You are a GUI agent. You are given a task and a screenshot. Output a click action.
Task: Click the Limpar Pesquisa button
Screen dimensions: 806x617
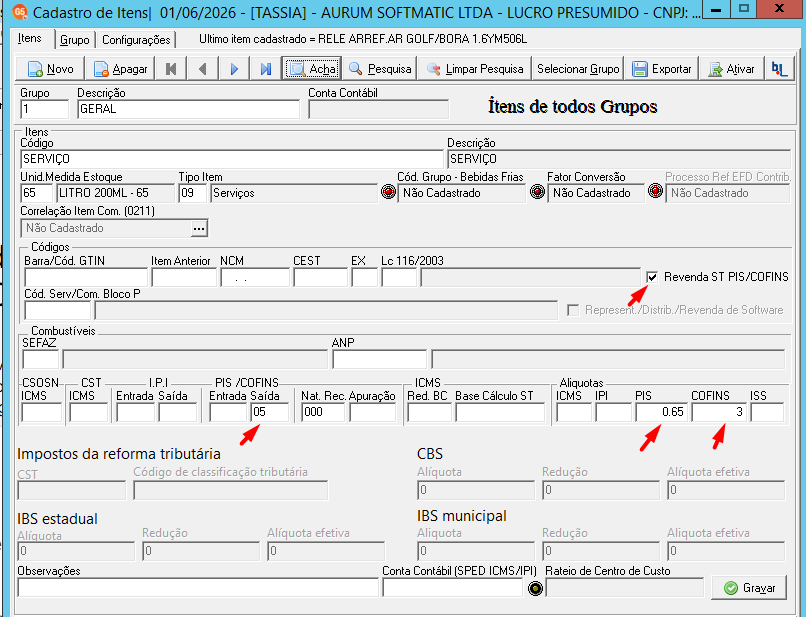click(x=474, y=69)
